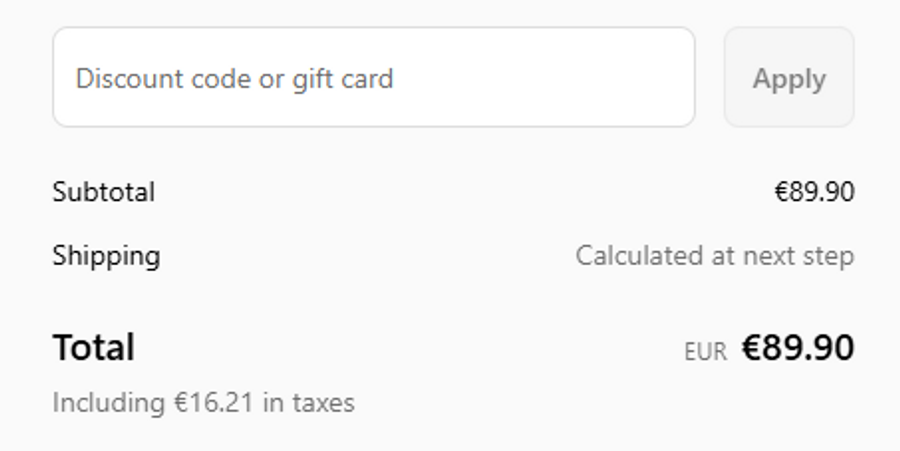The height and width of the screenshot is (451, 900).
Task: Click the €16.21 tax amount
Action: click(214, 403)
